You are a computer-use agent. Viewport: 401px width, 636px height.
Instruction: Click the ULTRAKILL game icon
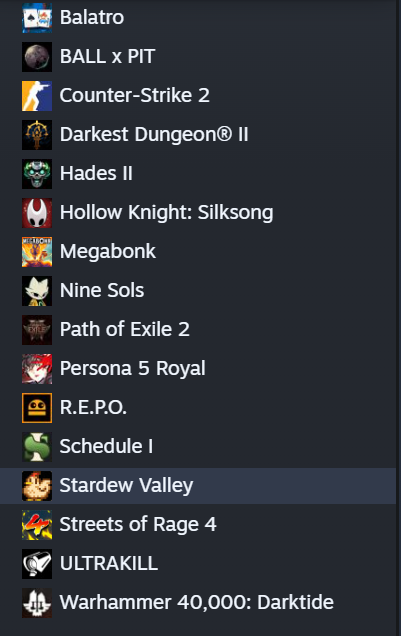[x=37, y=563]
